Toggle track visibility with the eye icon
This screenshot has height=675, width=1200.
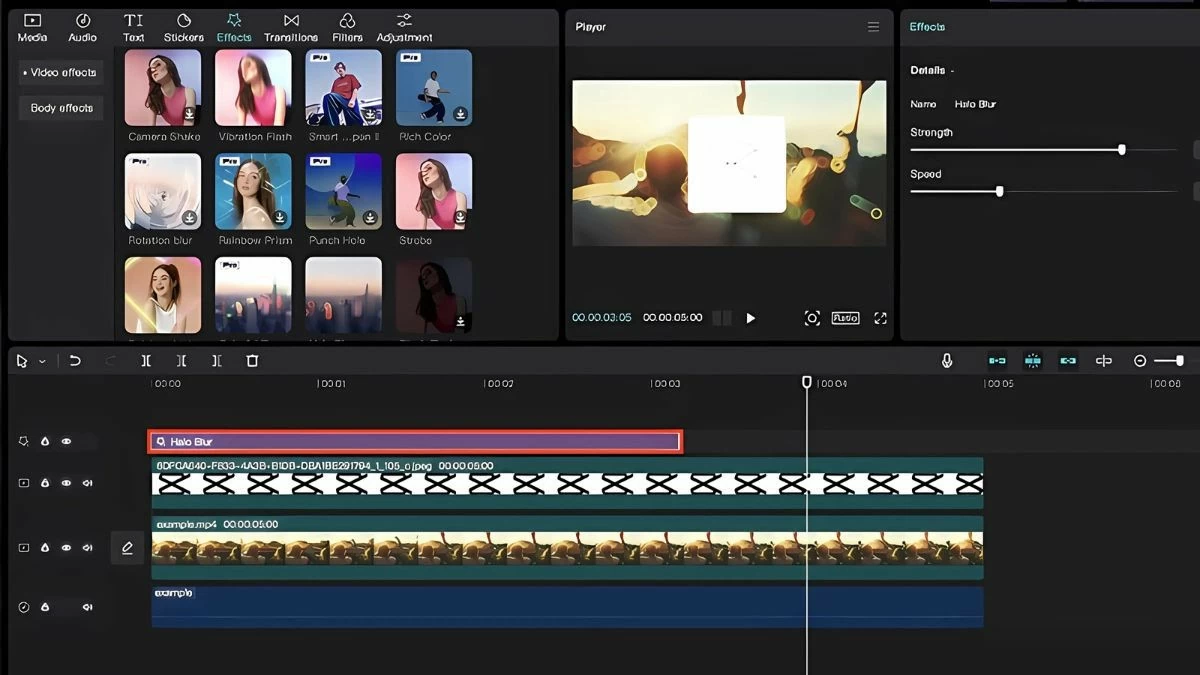[x=65, y=441]
